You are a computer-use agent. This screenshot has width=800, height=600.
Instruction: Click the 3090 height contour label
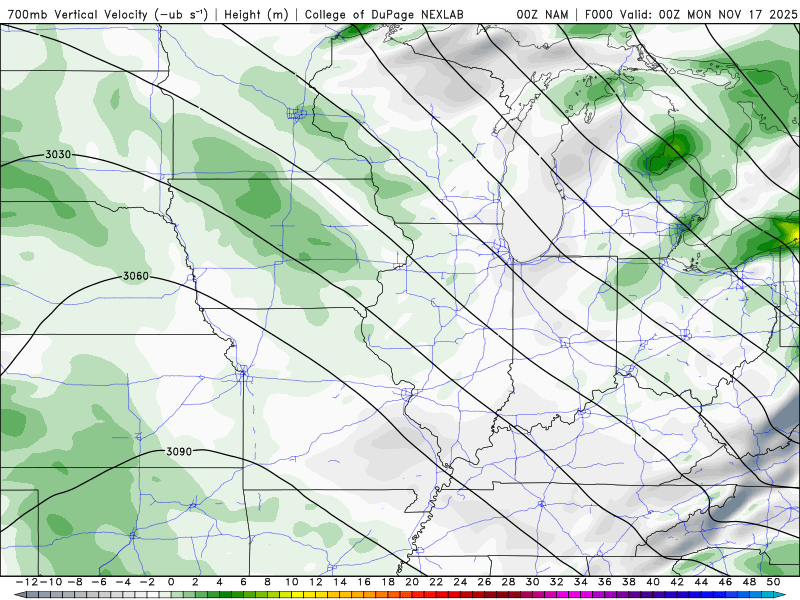[x=179, y=452]
